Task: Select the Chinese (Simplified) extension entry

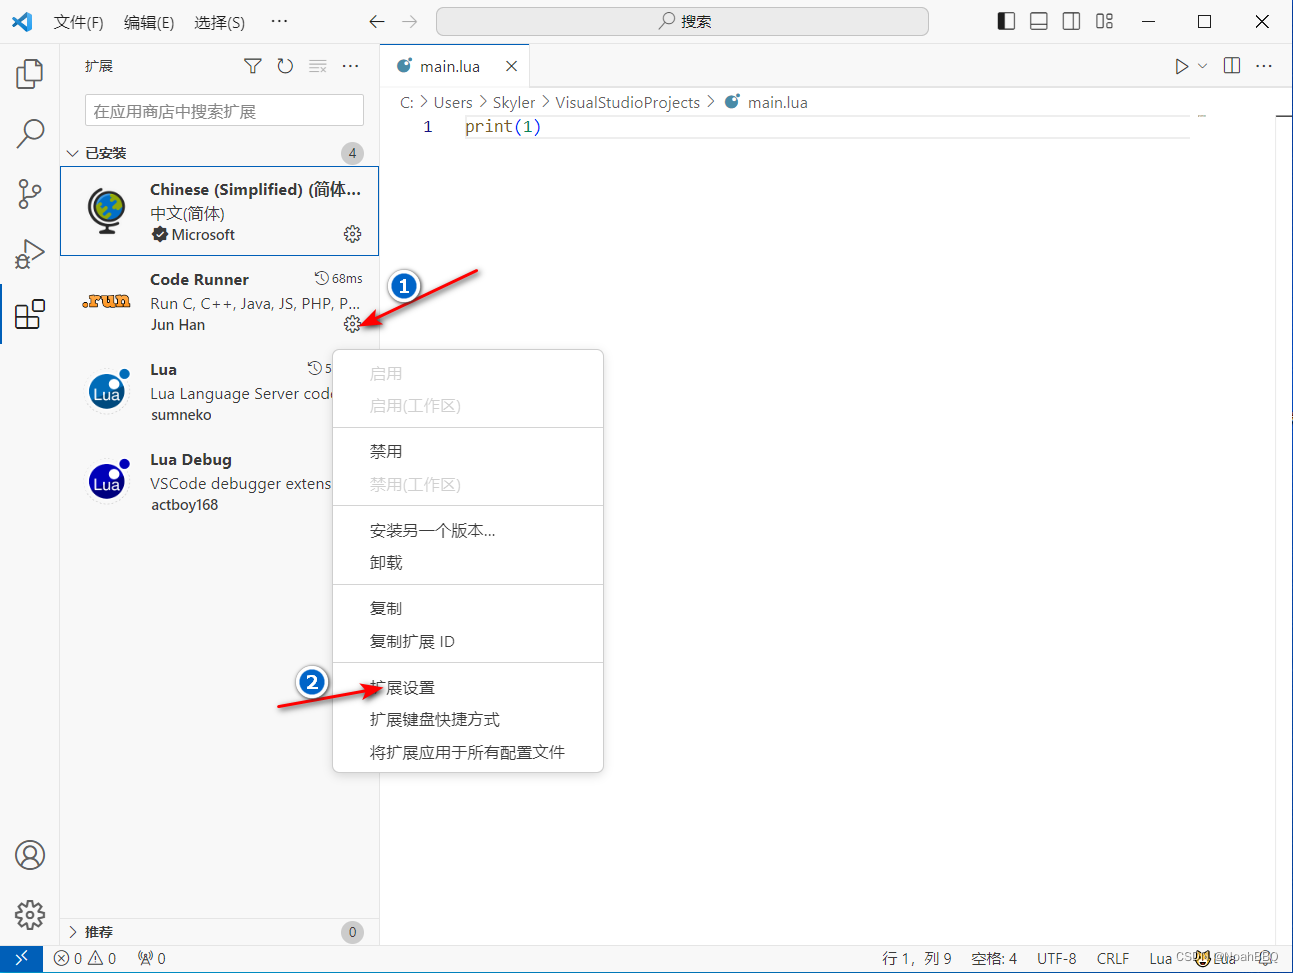Action: [x=219, y=211]
